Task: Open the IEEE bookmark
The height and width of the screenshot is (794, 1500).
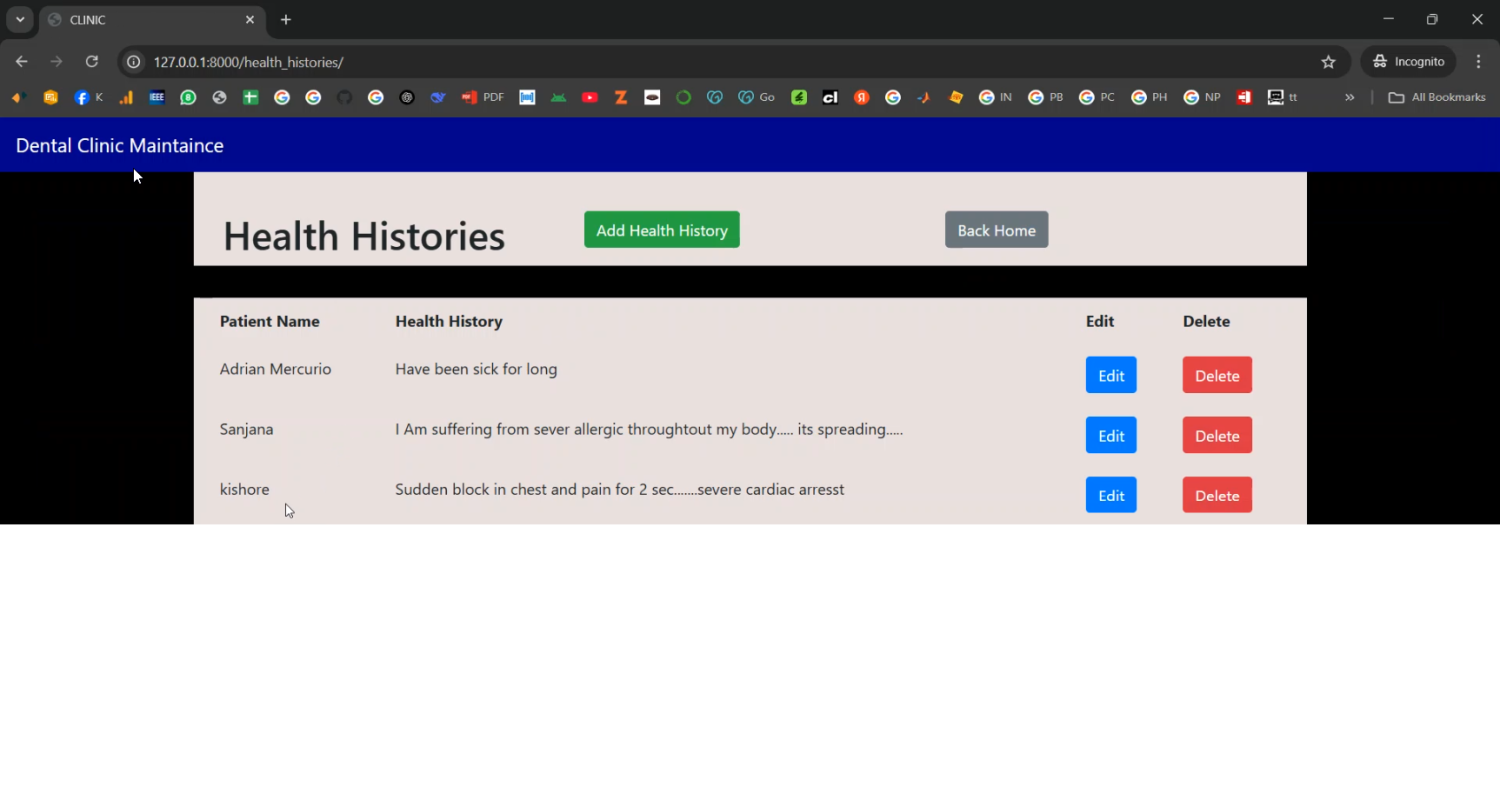Action: click(157, 98)
